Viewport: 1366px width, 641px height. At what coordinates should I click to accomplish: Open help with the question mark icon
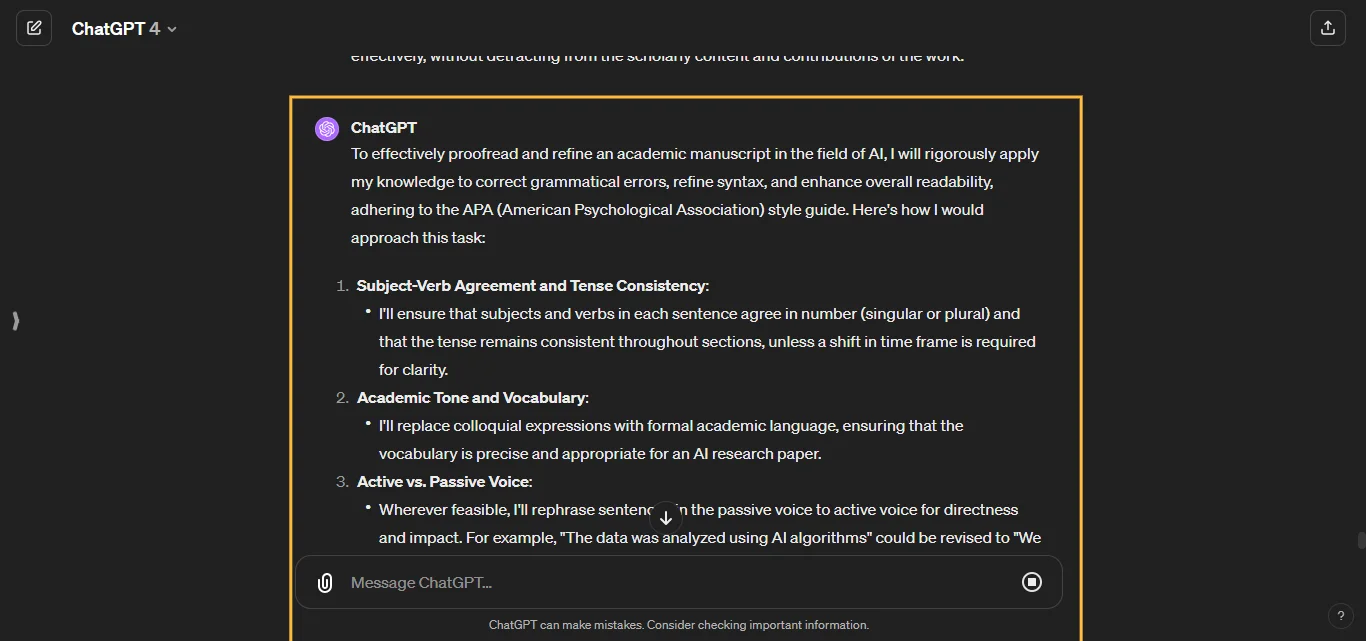pyautogui.click(x=1341, y=616)
